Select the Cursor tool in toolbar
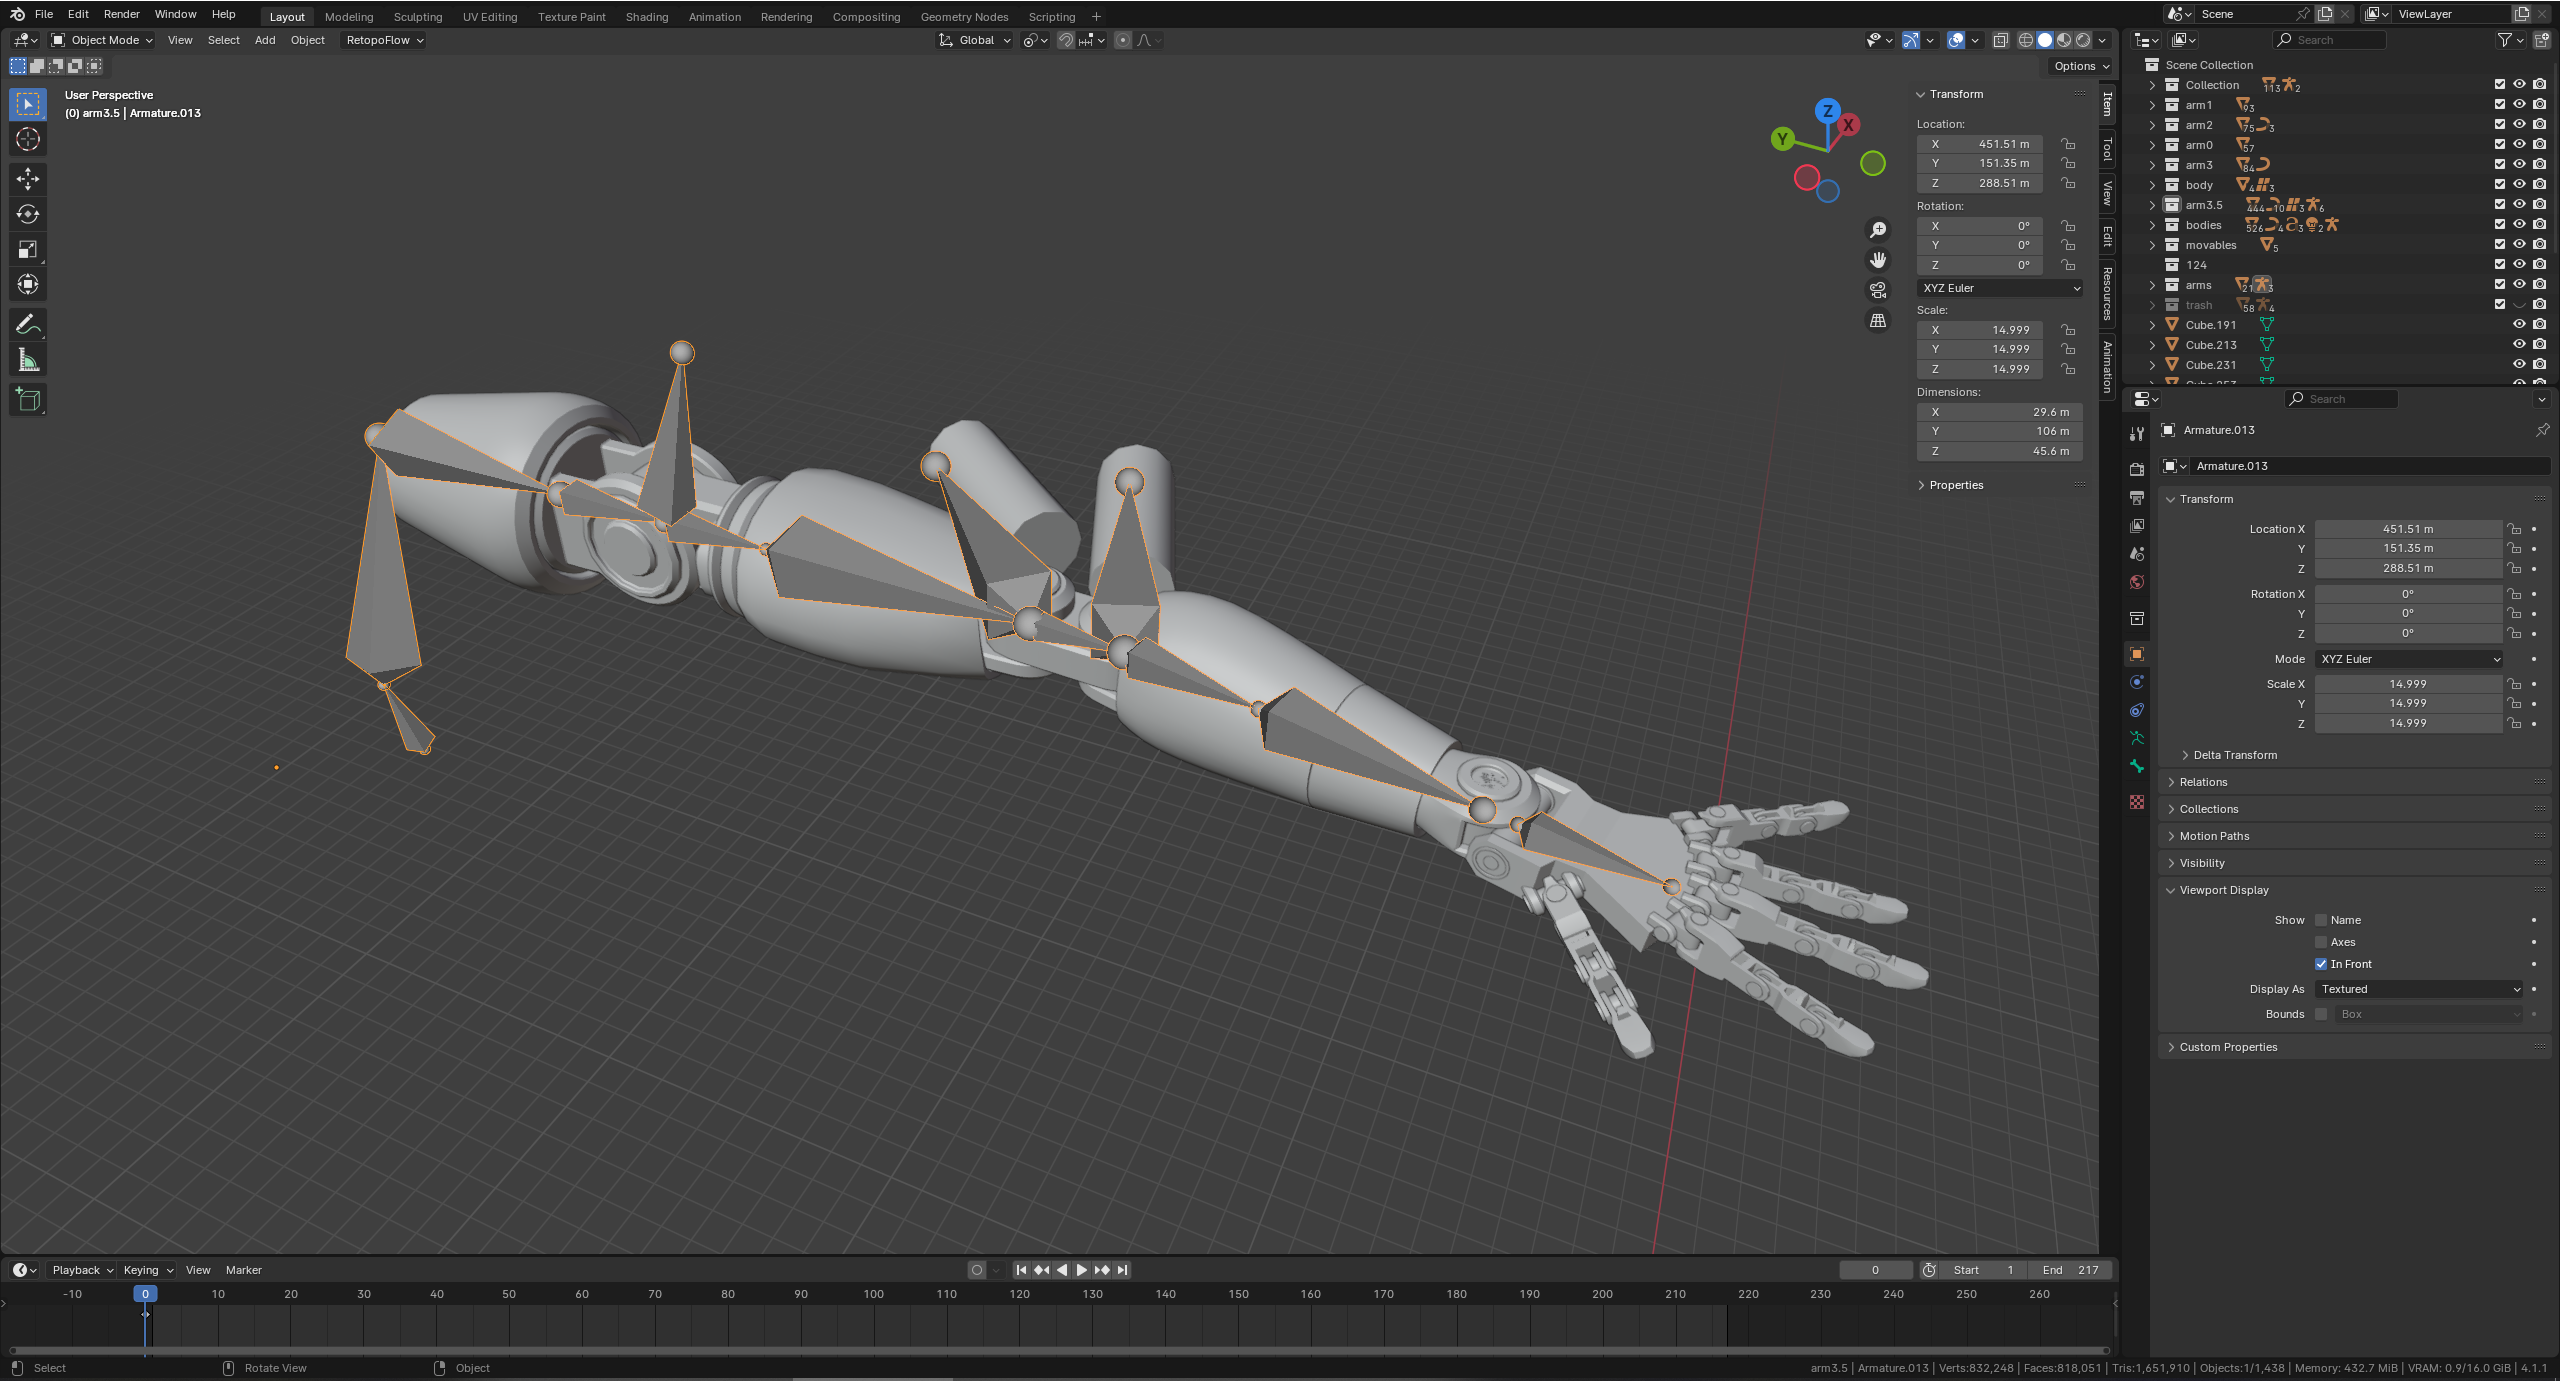 click(28, 139)
